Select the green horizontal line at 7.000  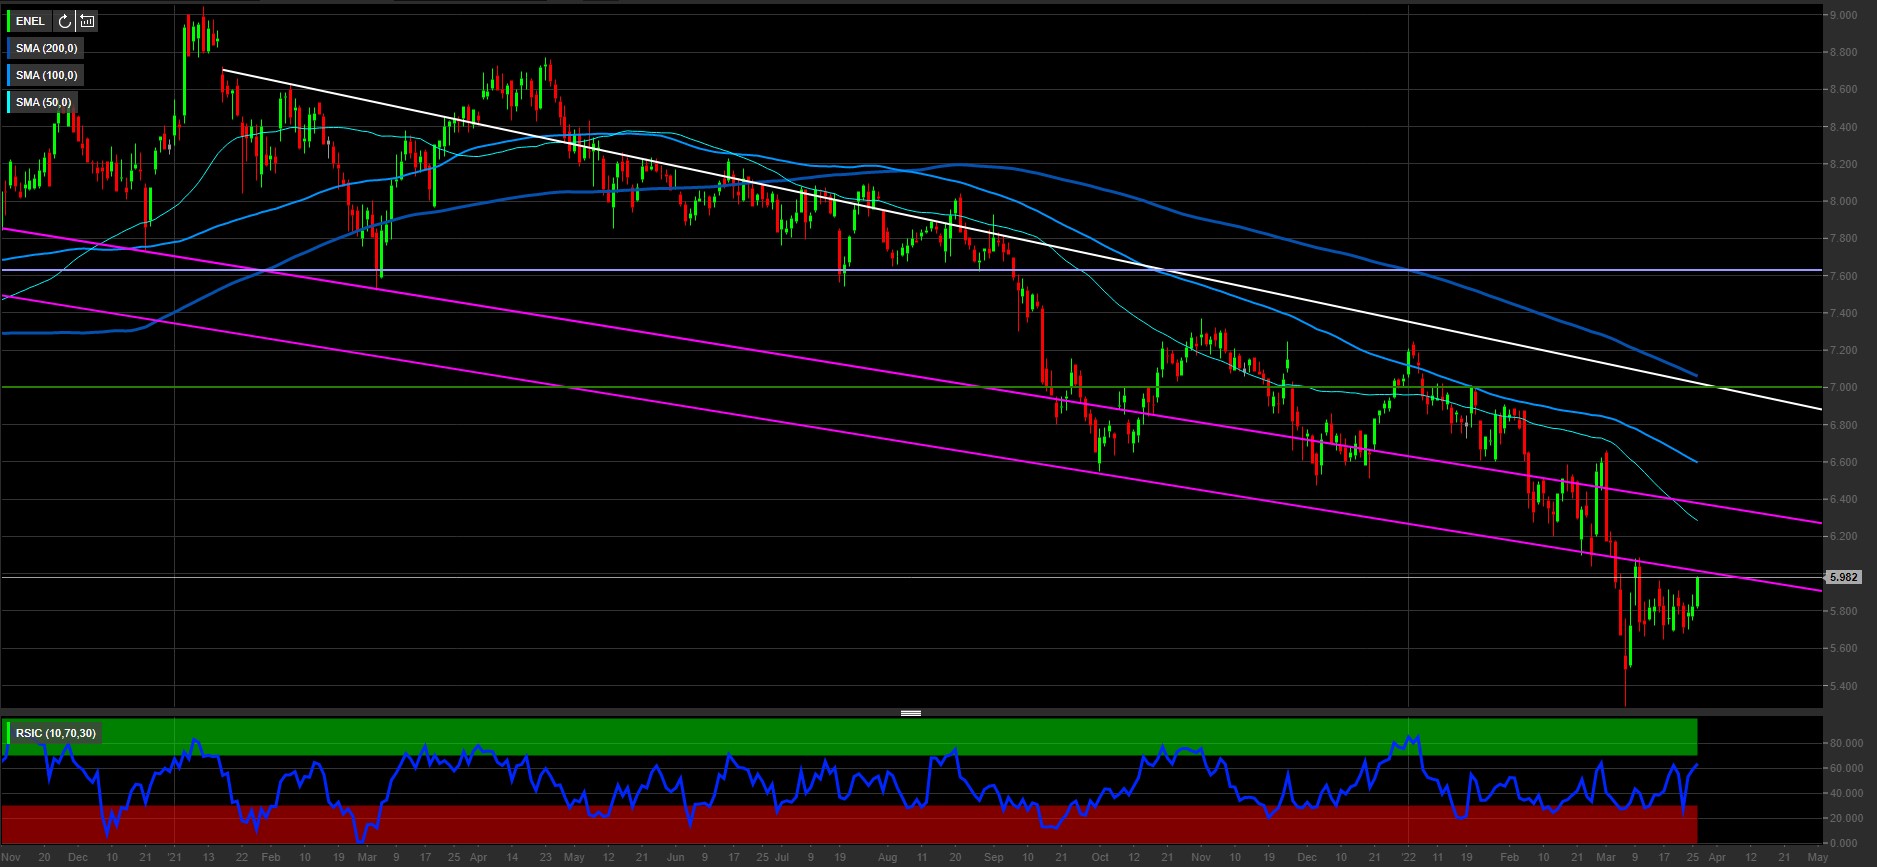click(600, 387)
